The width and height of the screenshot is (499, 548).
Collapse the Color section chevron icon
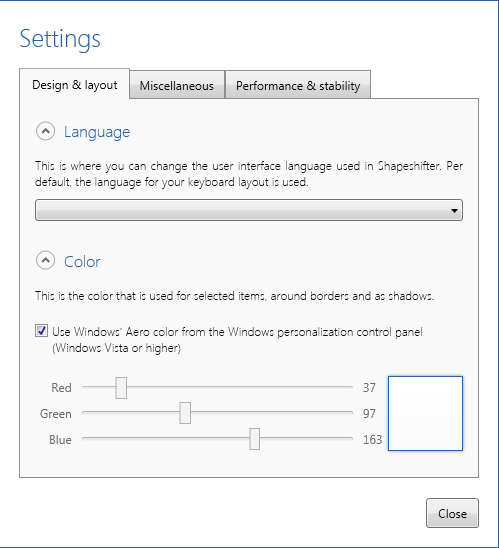(45, 260)
